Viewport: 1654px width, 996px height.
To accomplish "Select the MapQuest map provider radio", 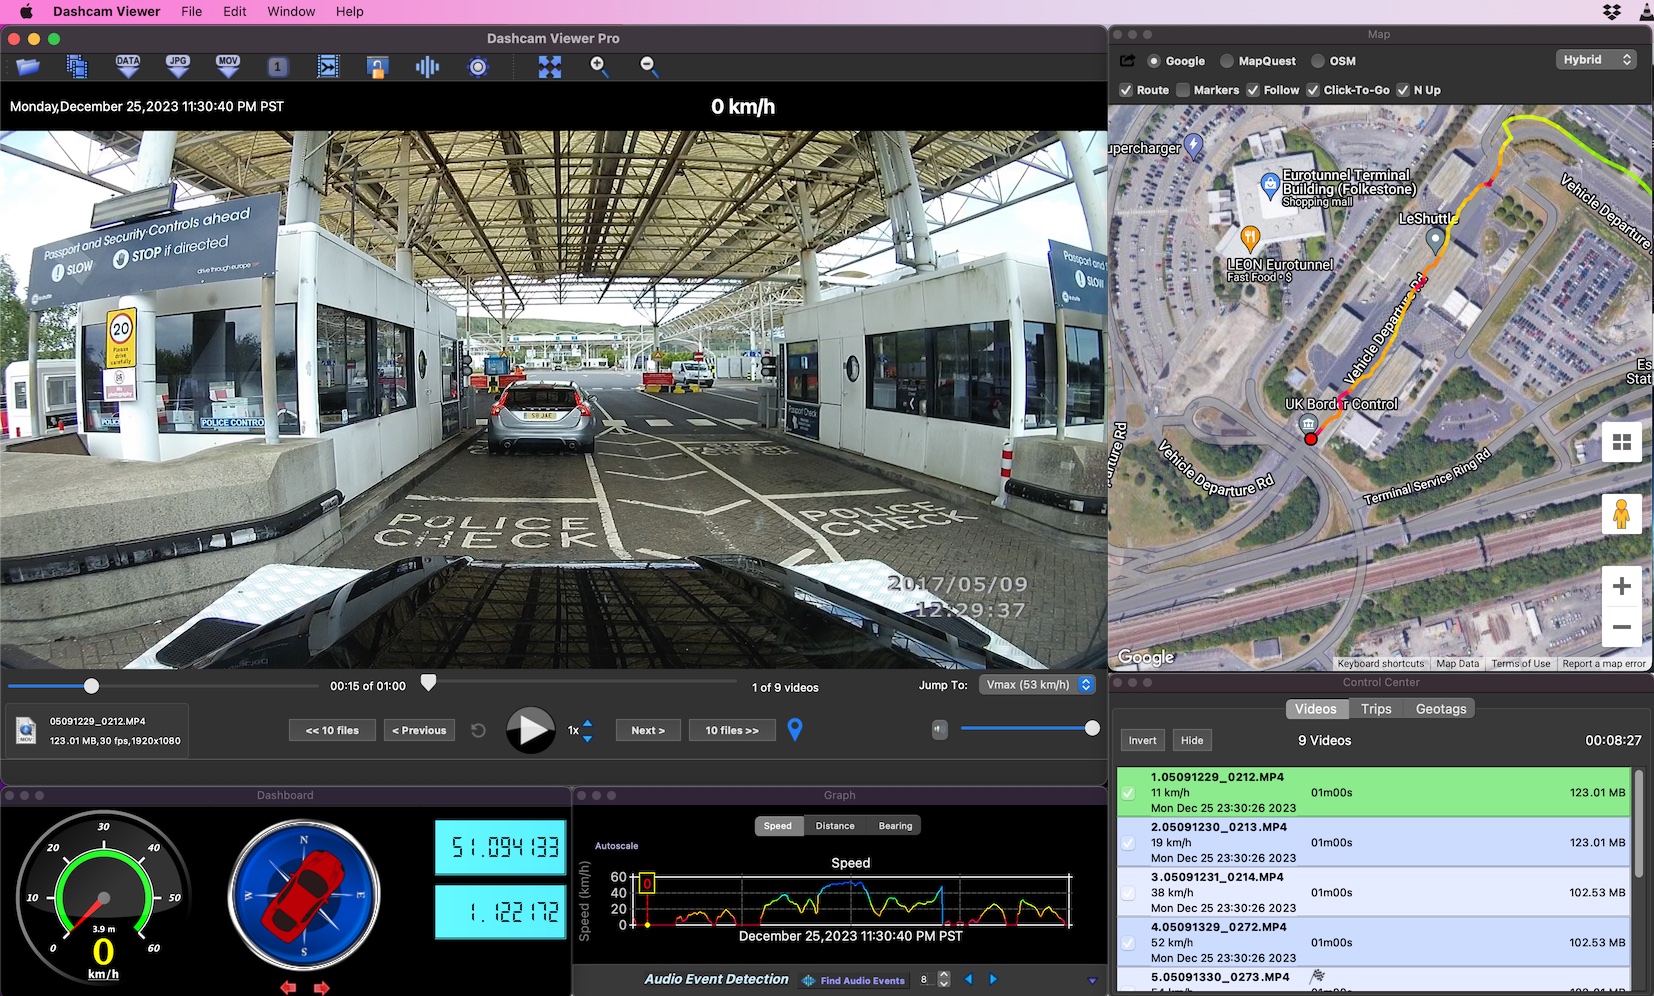I will 1227,61.
